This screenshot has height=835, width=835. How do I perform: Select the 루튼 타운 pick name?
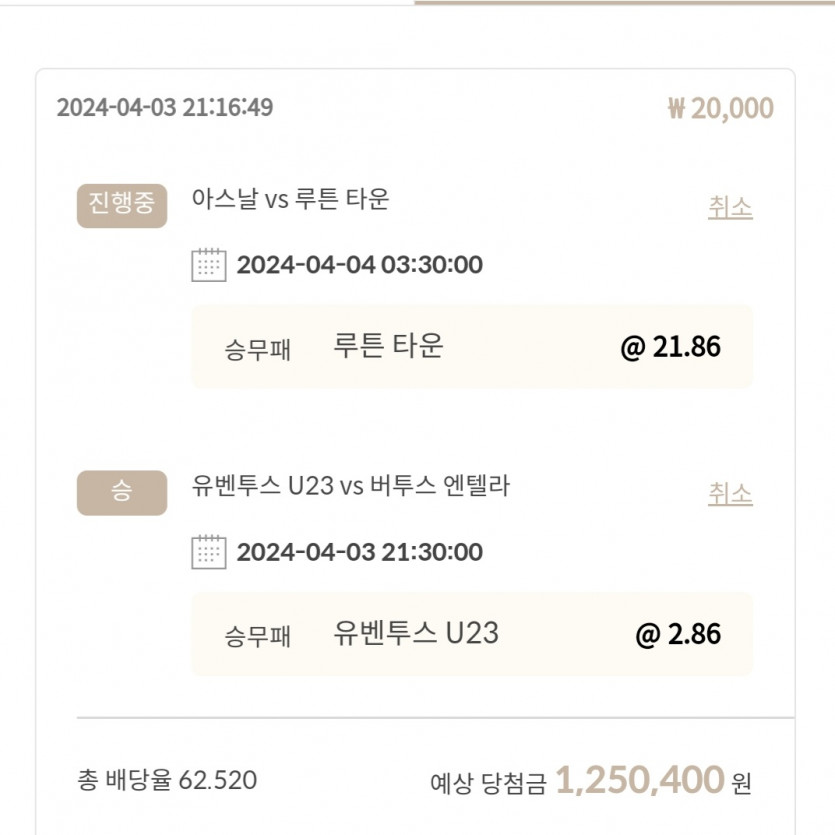388,345
